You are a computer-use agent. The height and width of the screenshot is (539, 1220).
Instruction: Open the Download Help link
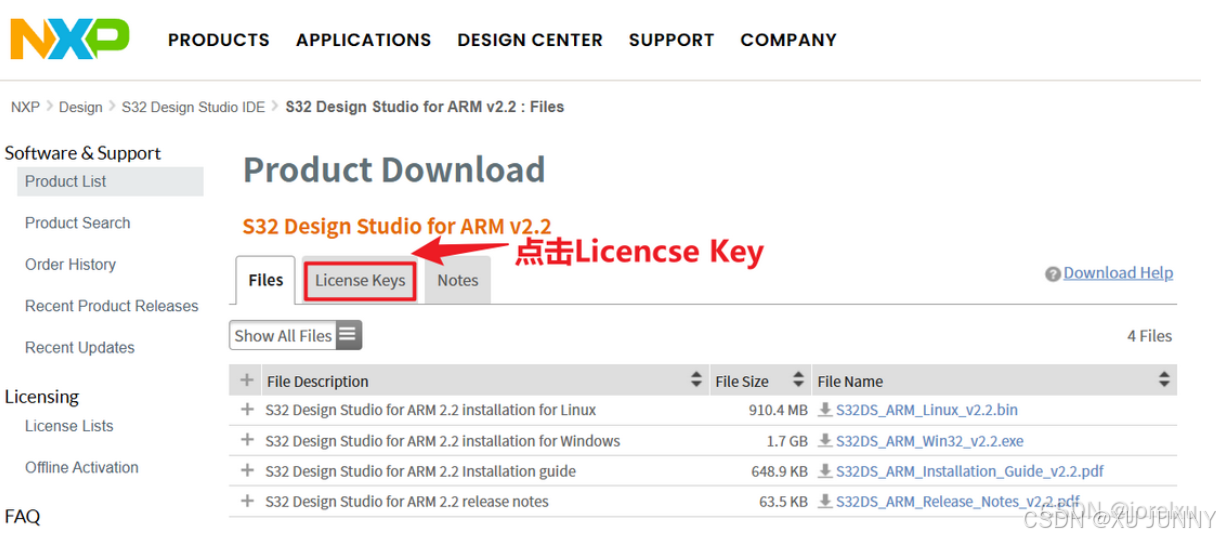pos(1118,273)
